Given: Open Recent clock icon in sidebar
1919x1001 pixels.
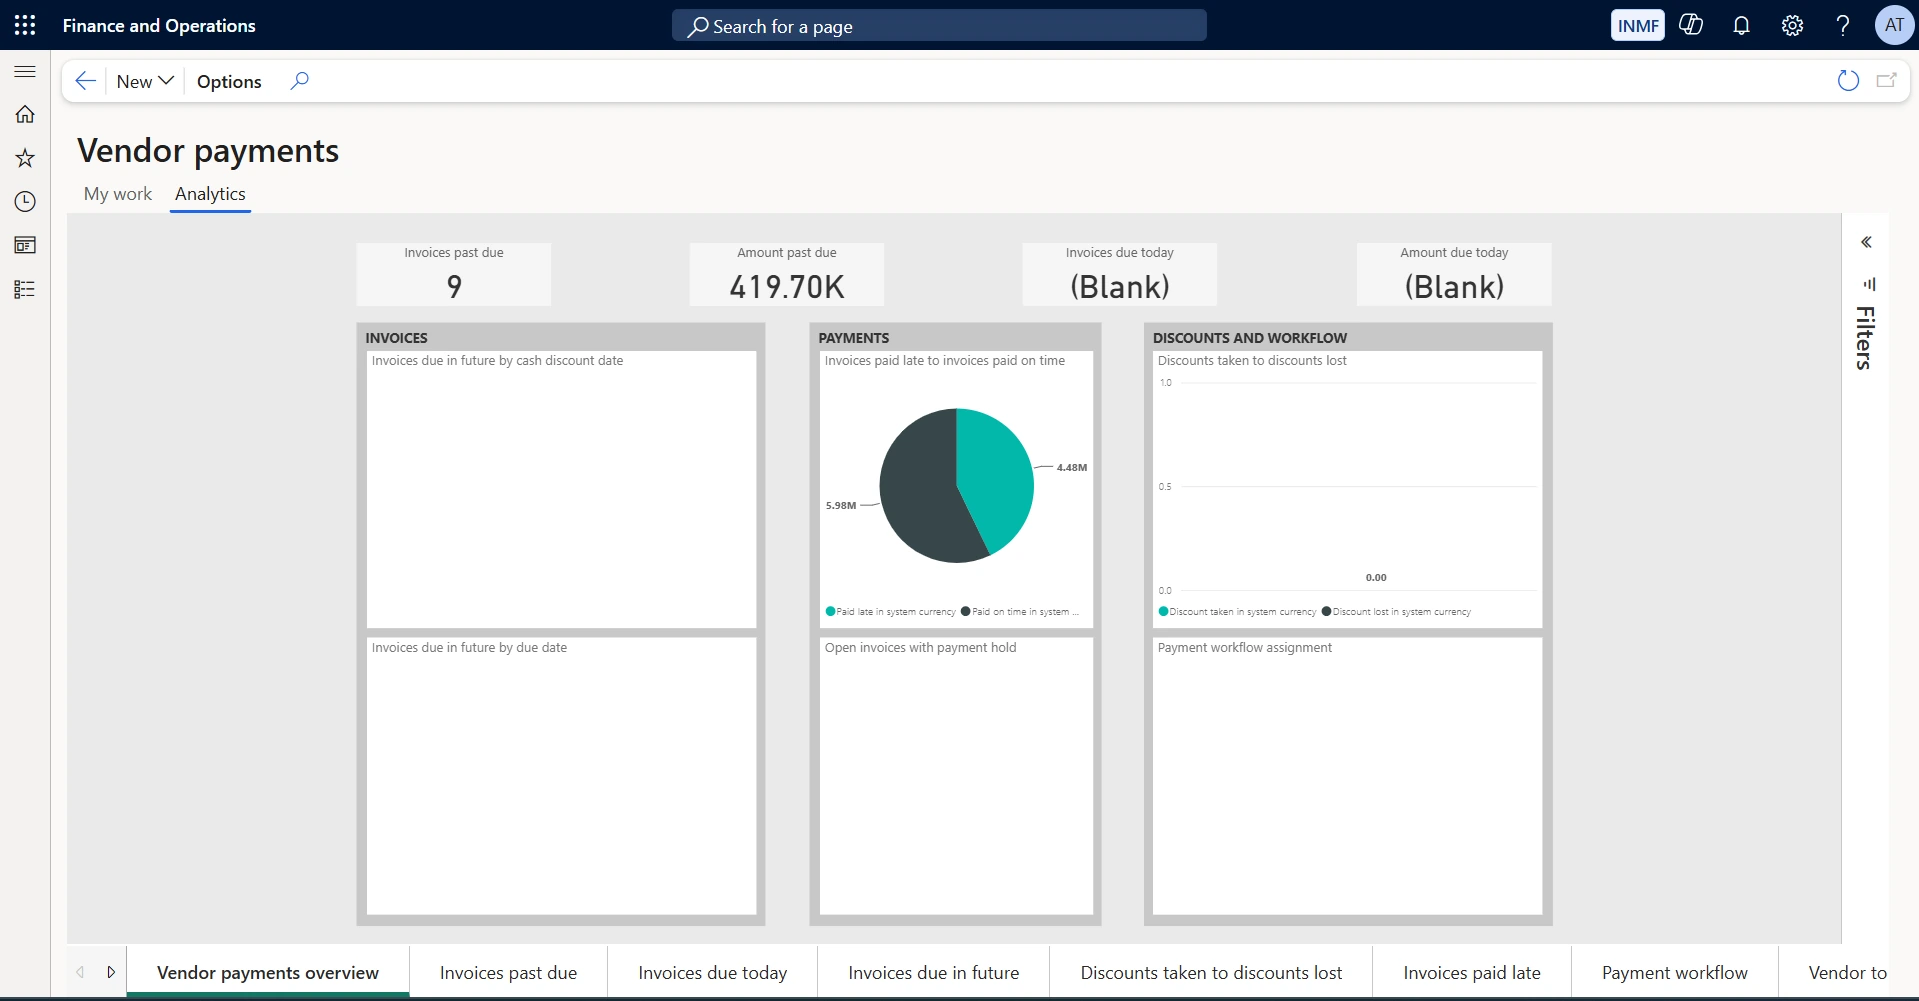Looking at the screenshot, I should (25, 202).
